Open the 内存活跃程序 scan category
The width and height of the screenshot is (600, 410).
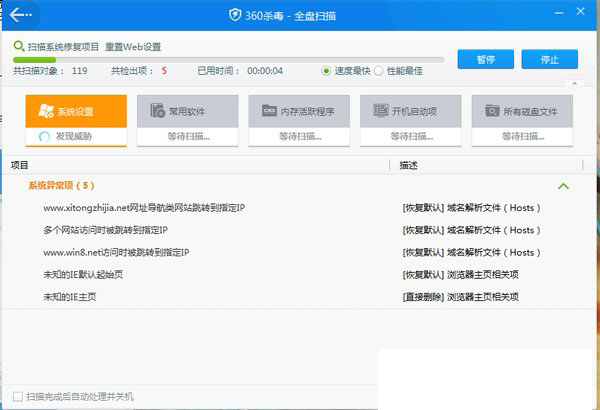click(299, 120)
